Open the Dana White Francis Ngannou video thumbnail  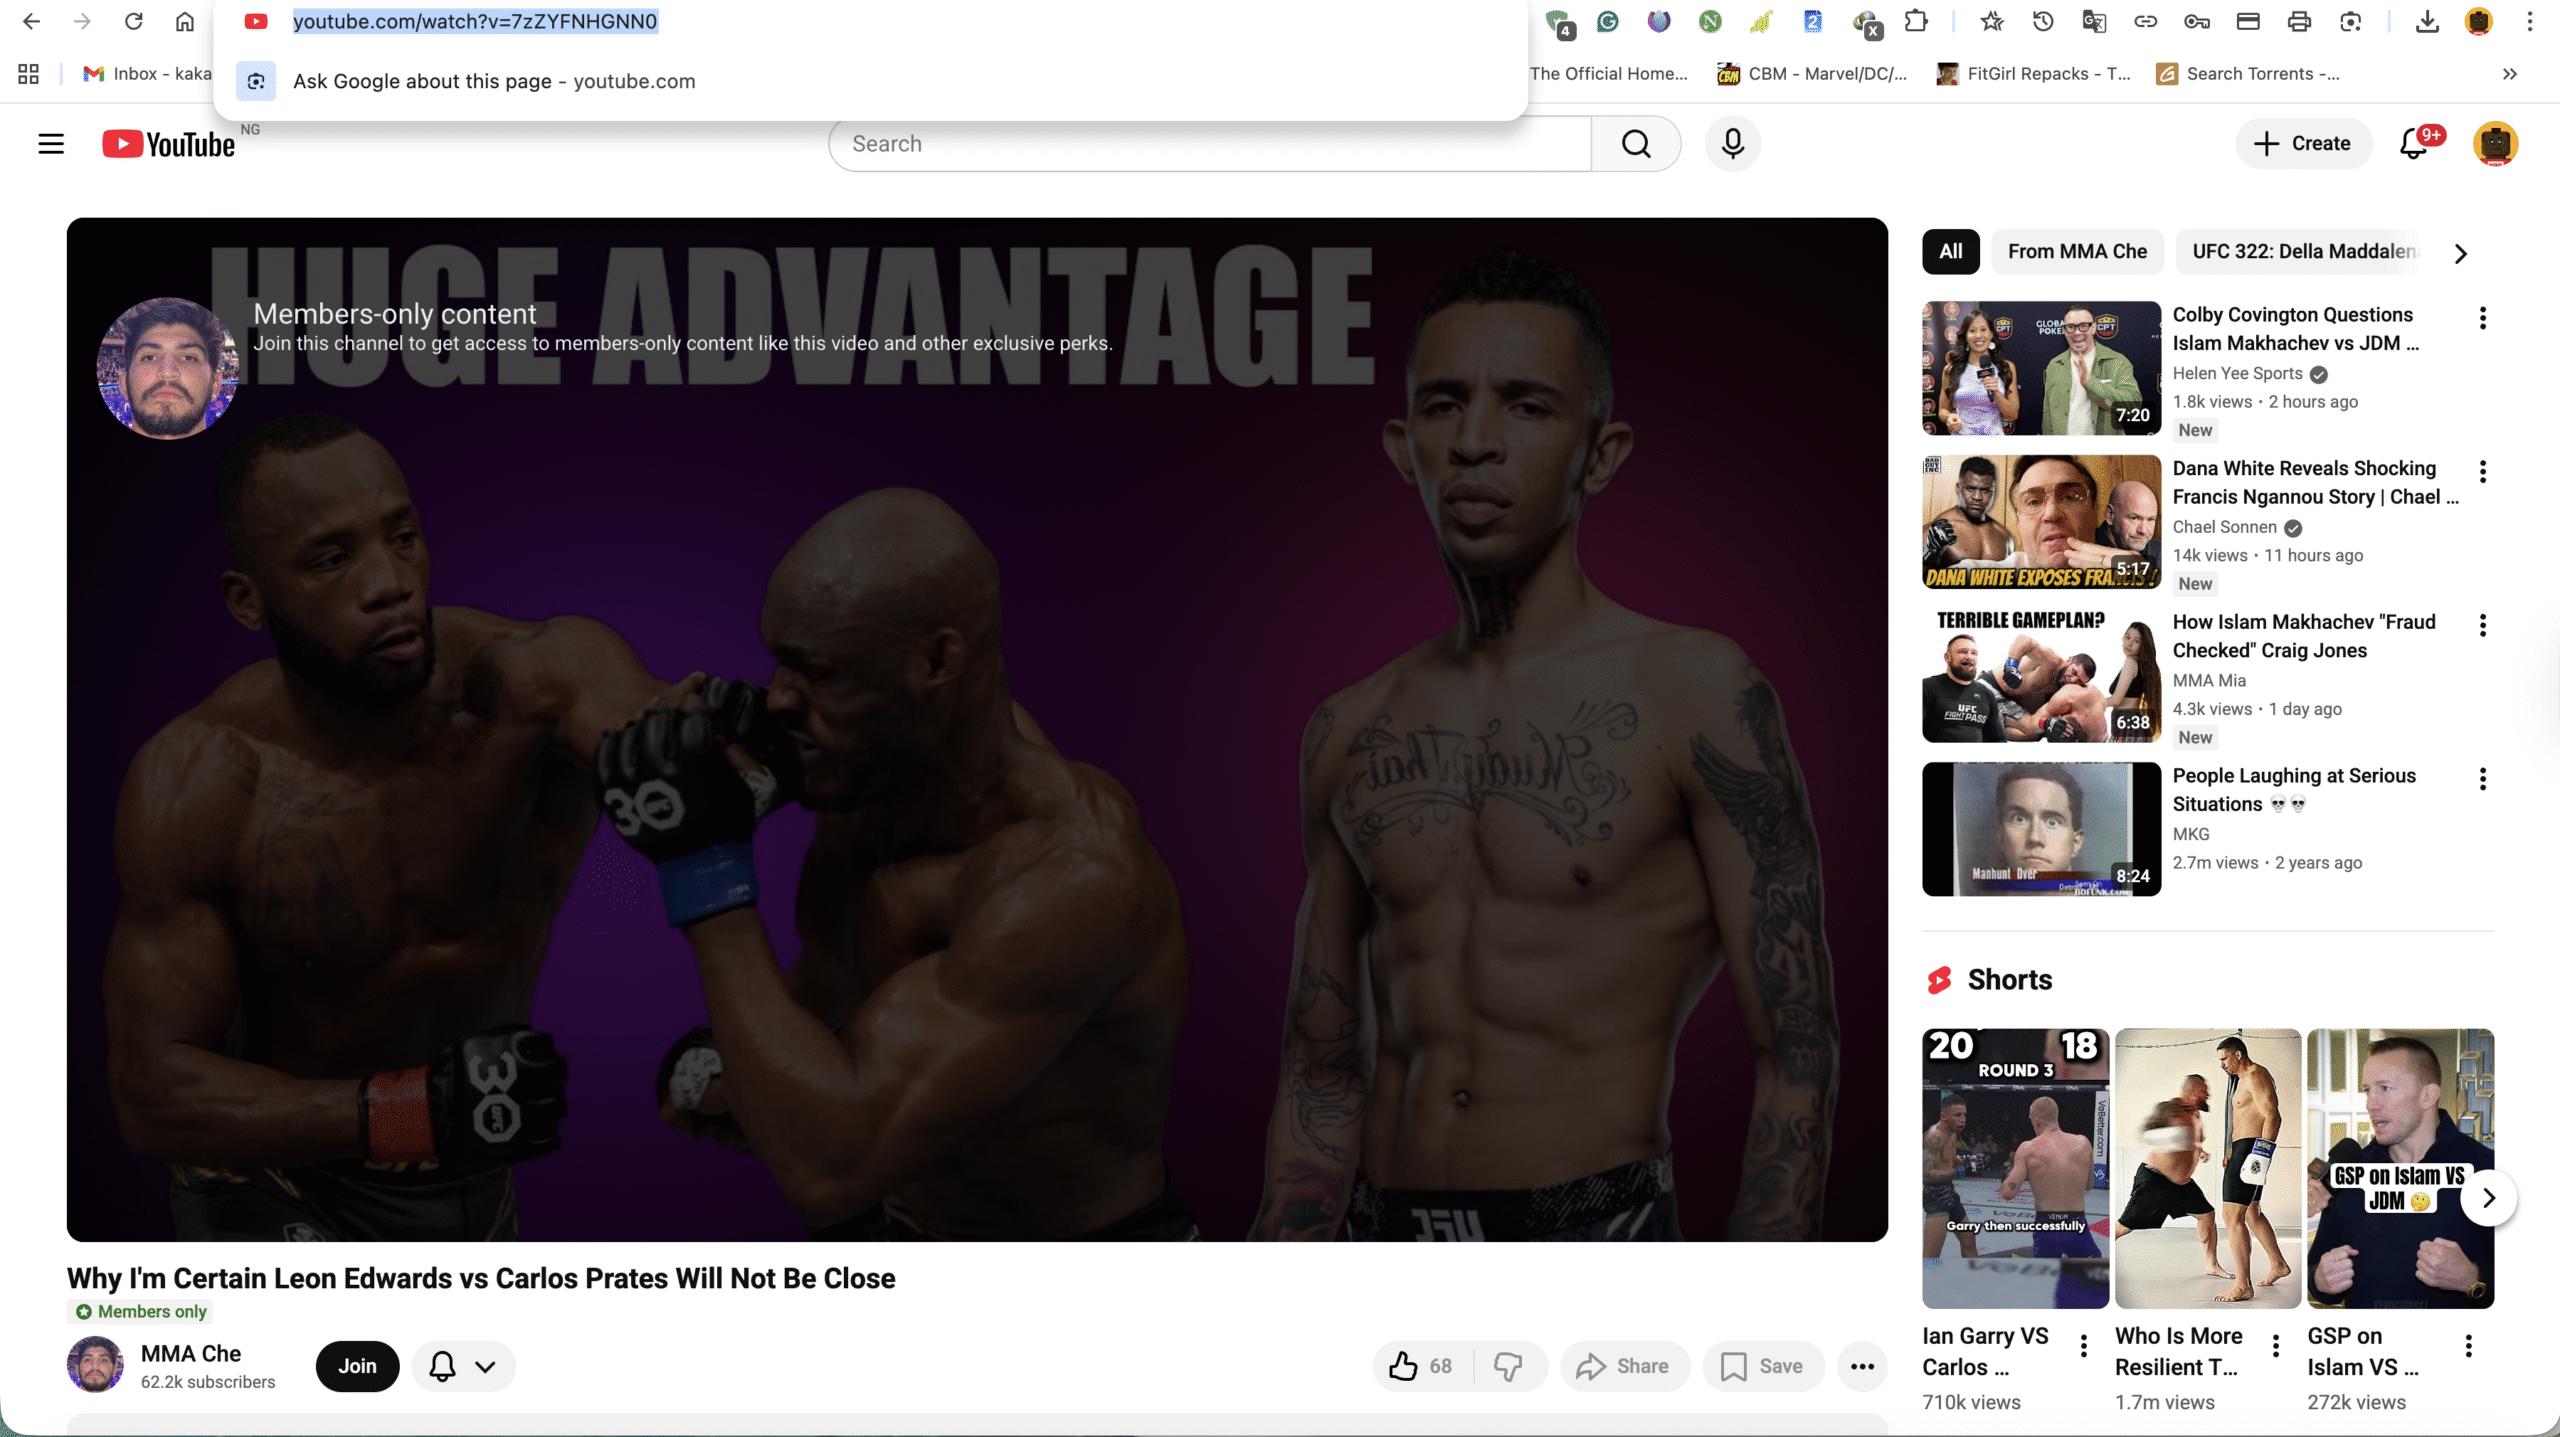2041,522
